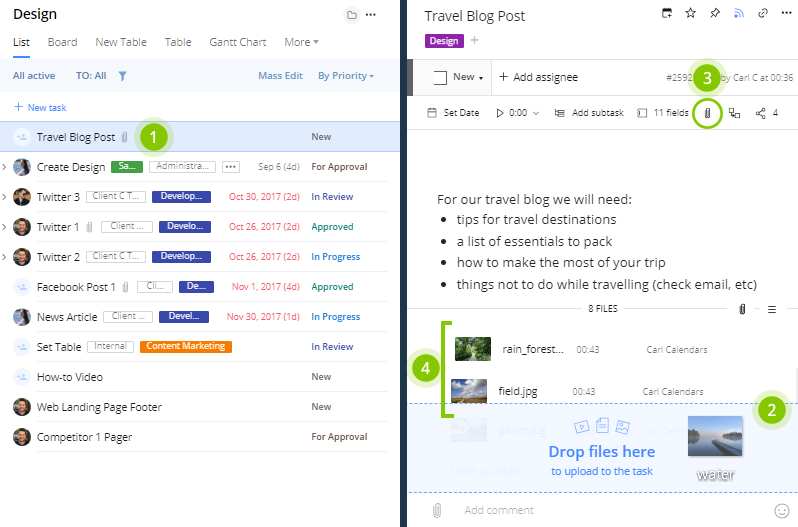Viewport: 798px width, 527px height.
Task: Click the share icon showing 4
Action: [760, 113]
